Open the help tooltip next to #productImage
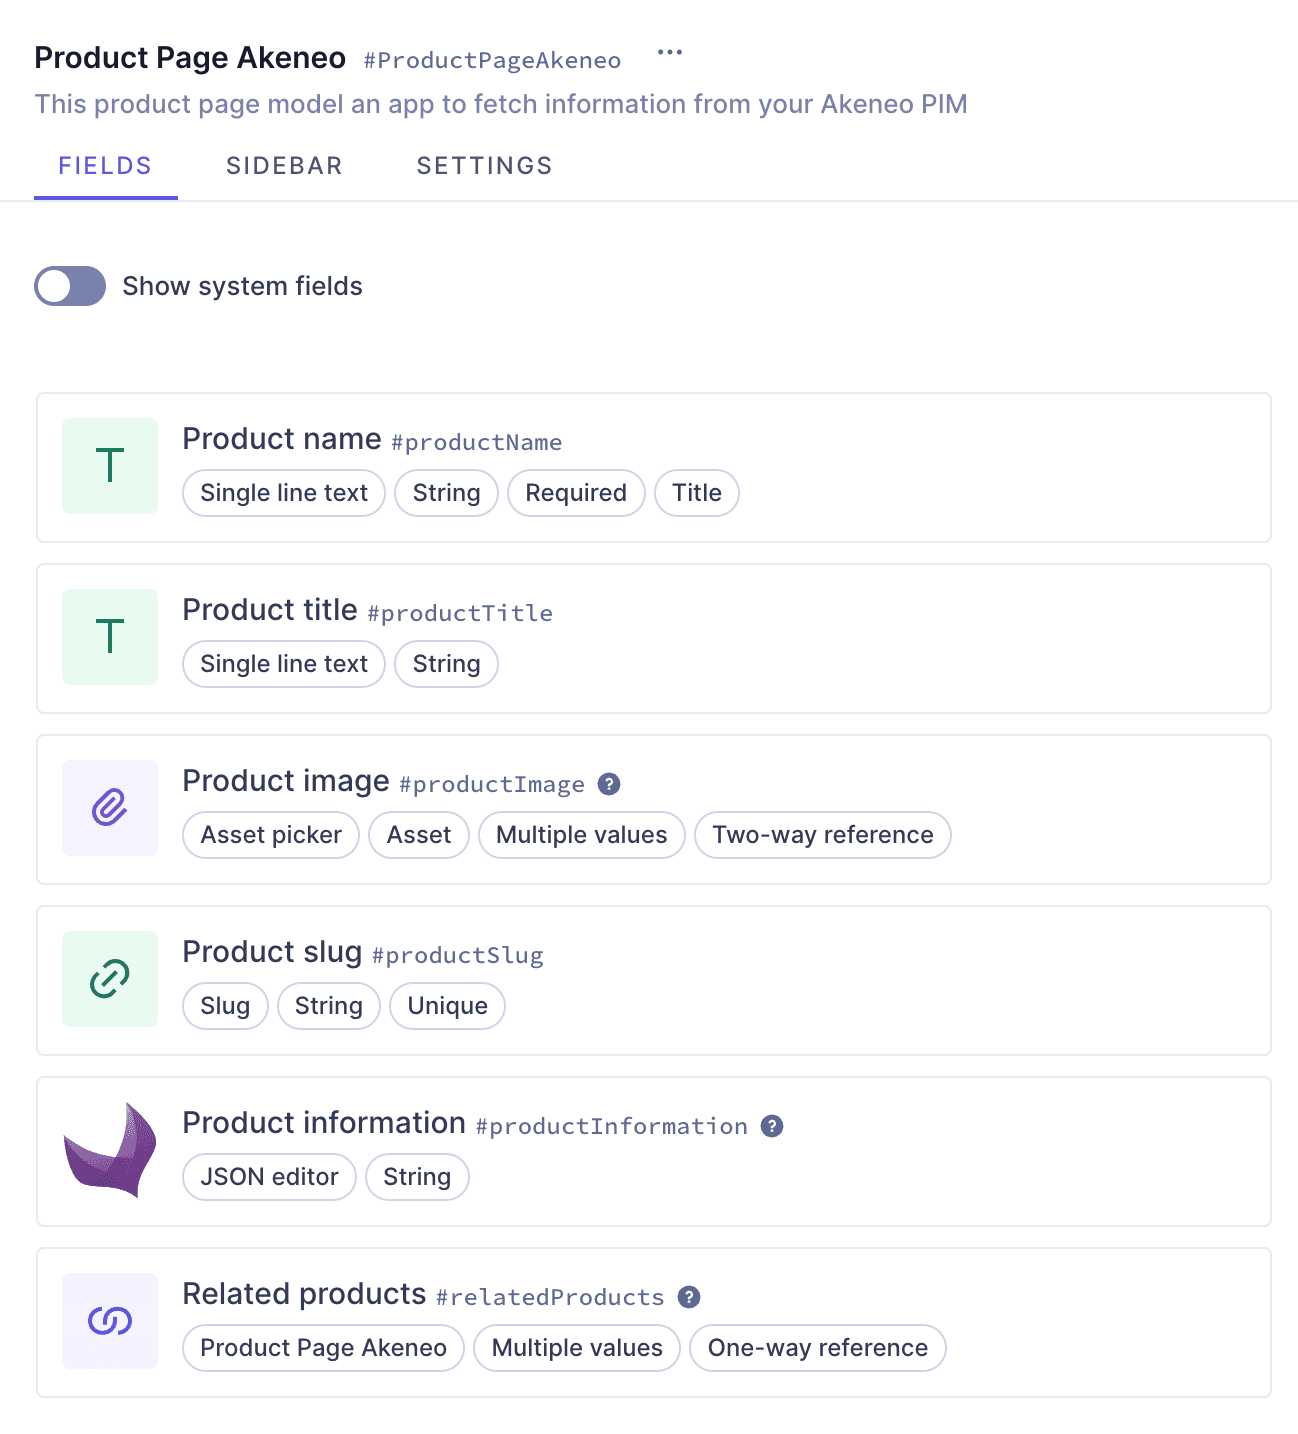Viewport: 1298px width, 1434px height. point(609,784)
